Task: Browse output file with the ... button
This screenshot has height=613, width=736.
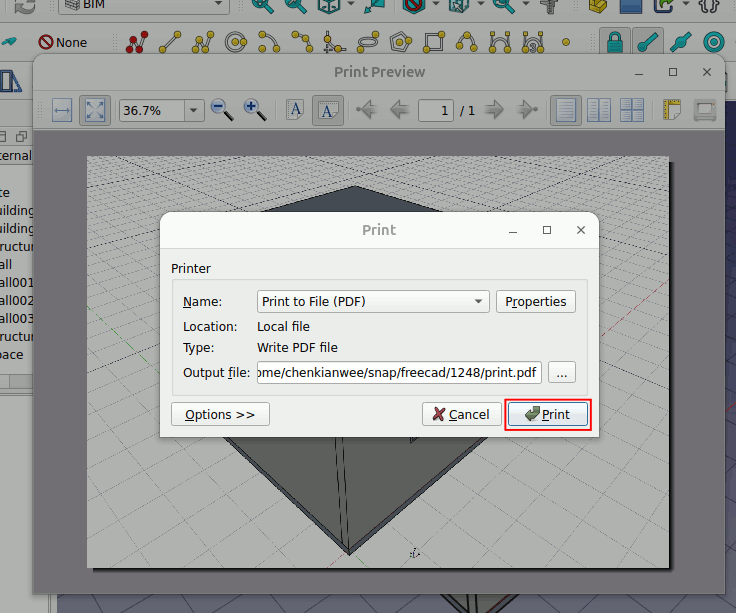Action: click(561, 373)
